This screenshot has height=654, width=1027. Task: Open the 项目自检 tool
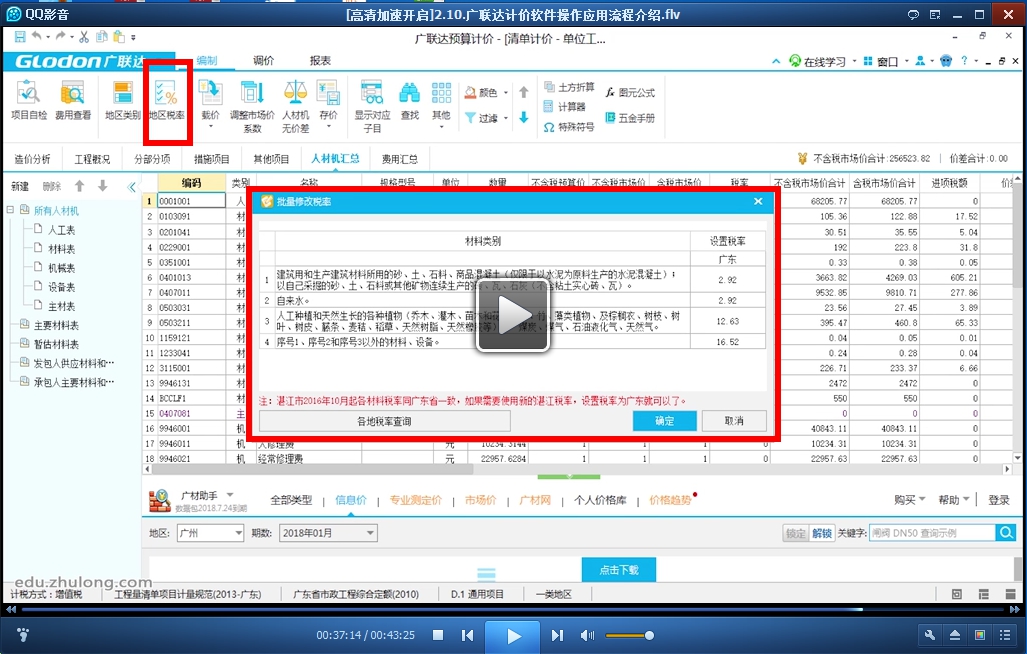[28, 100]
